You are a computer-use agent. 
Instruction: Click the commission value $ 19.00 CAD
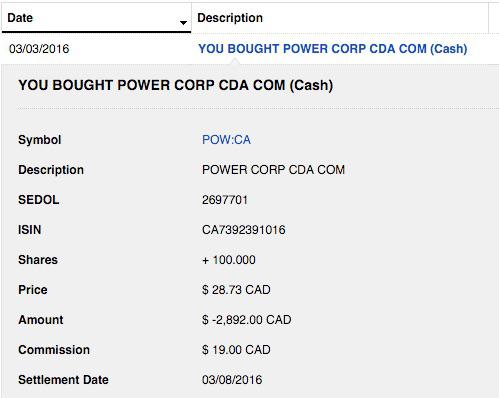[x=236, y=350]
